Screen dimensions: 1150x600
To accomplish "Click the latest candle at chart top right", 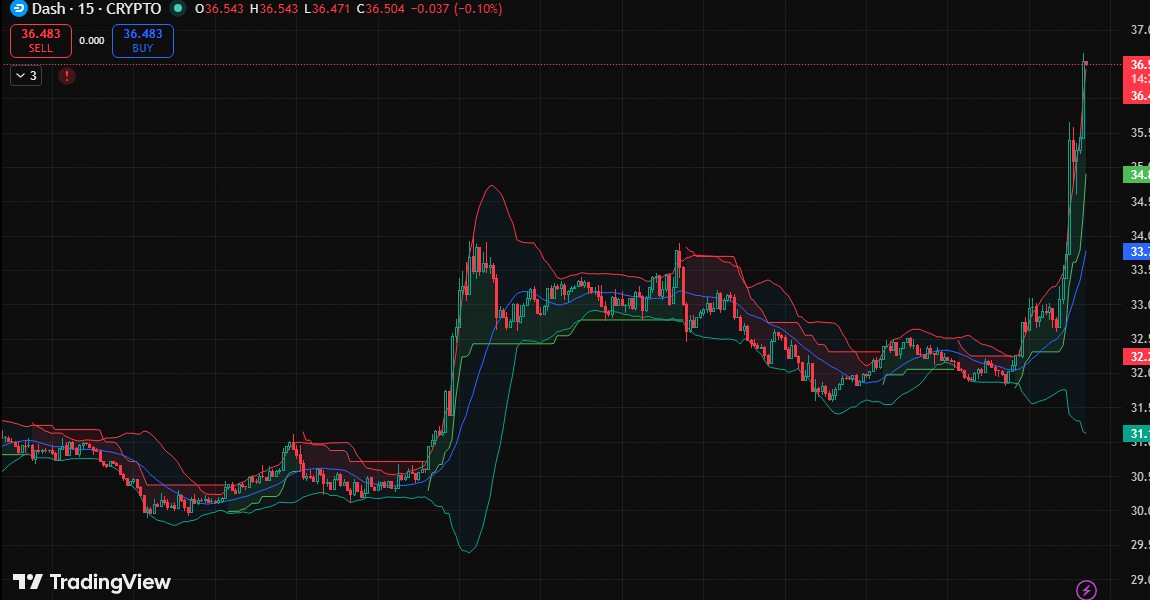I will (1085, 66).
